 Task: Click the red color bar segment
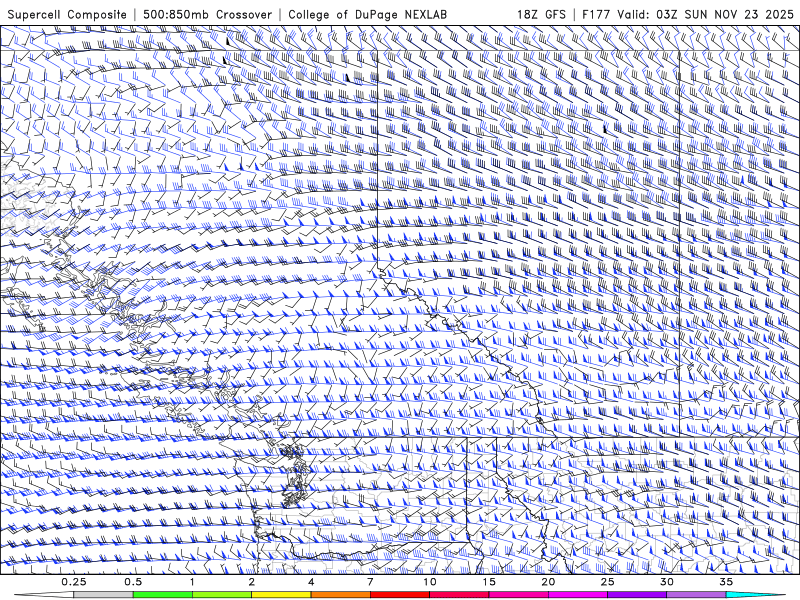click(400, 595)
